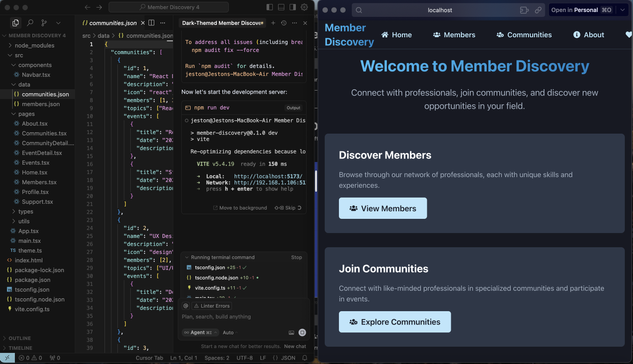Start a new chat with the plus icon
Screen dimensions: 633x364
[273, 23]
